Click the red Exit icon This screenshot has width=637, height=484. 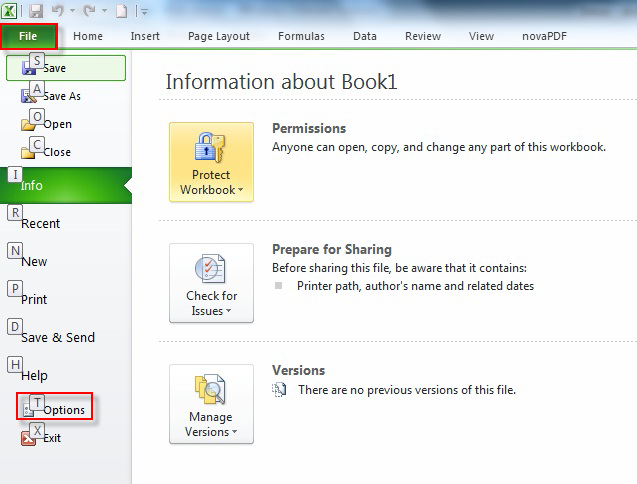pyautogui.click(x=28, y=438)
